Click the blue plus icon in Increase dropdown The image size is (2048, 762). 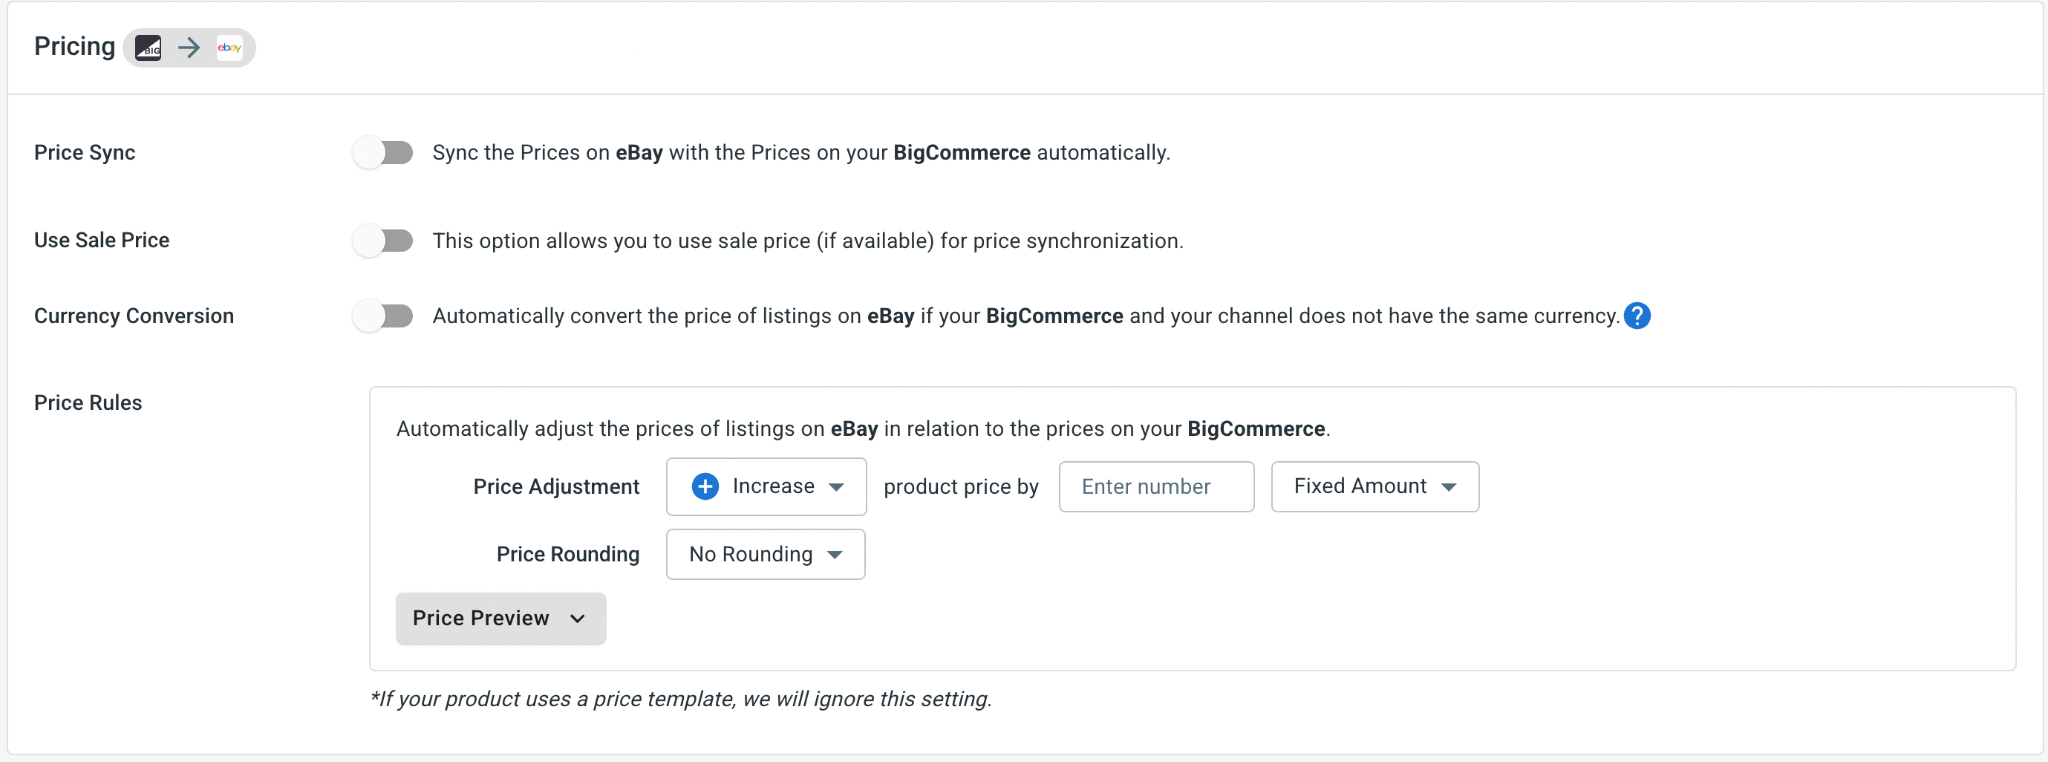[705, 486]
